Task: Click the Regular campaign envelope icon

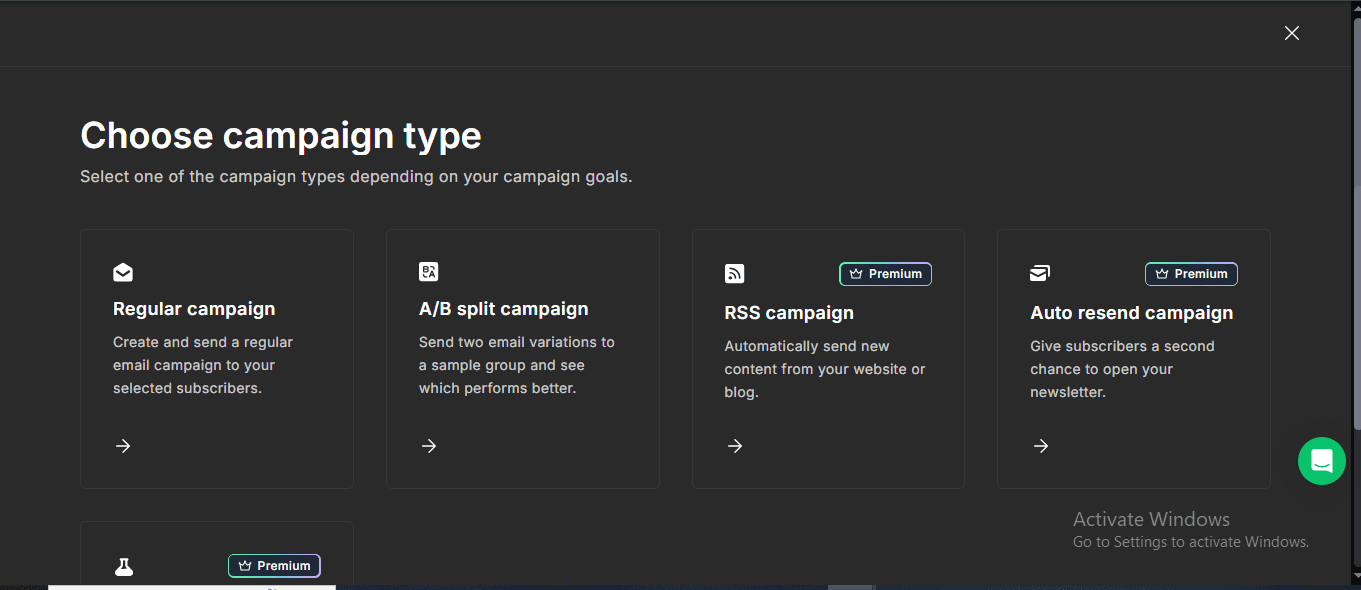Action: coord(123,272)
